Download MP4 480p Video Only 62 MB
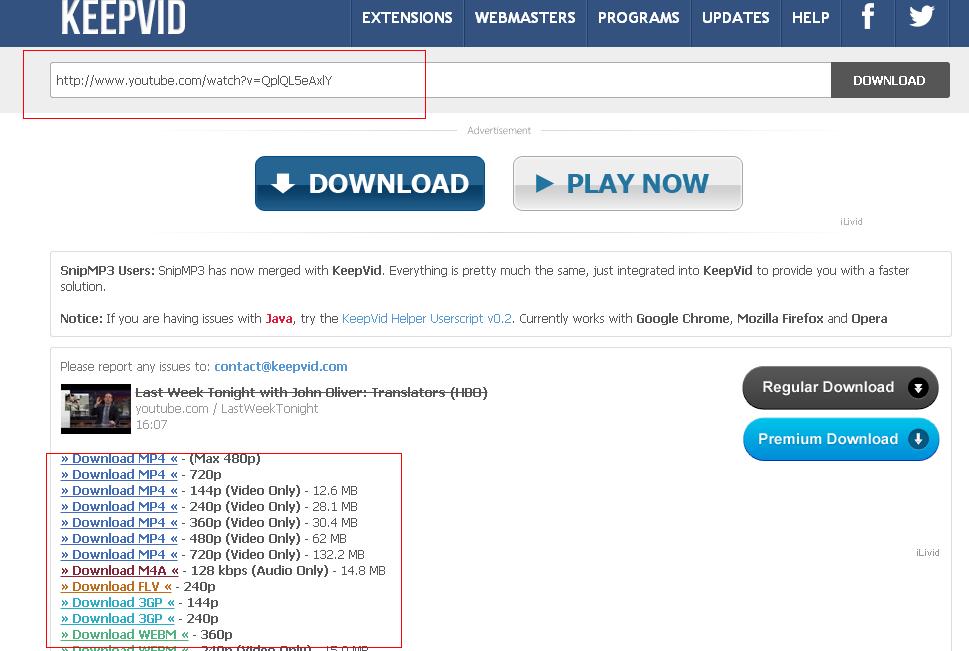The width and height of the screenshot is (969, 651). point(119,539)
